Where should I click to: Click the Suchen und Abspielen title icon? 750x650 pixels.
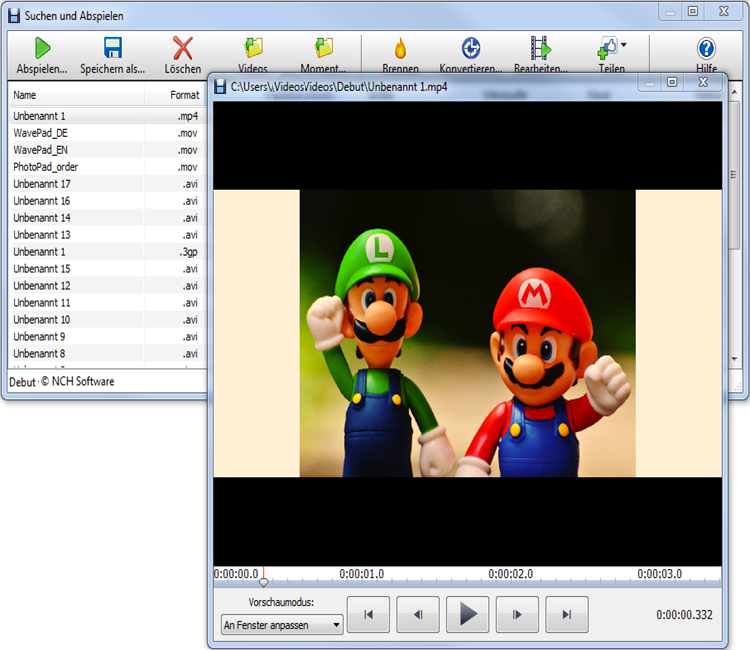pos(14,16)
